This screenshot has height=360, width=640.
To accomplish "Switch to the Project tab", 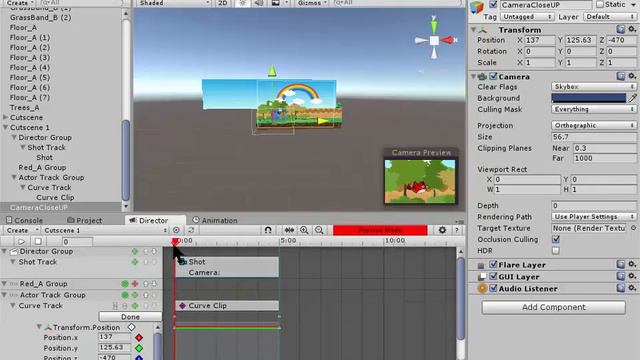I will coord(84,220).
